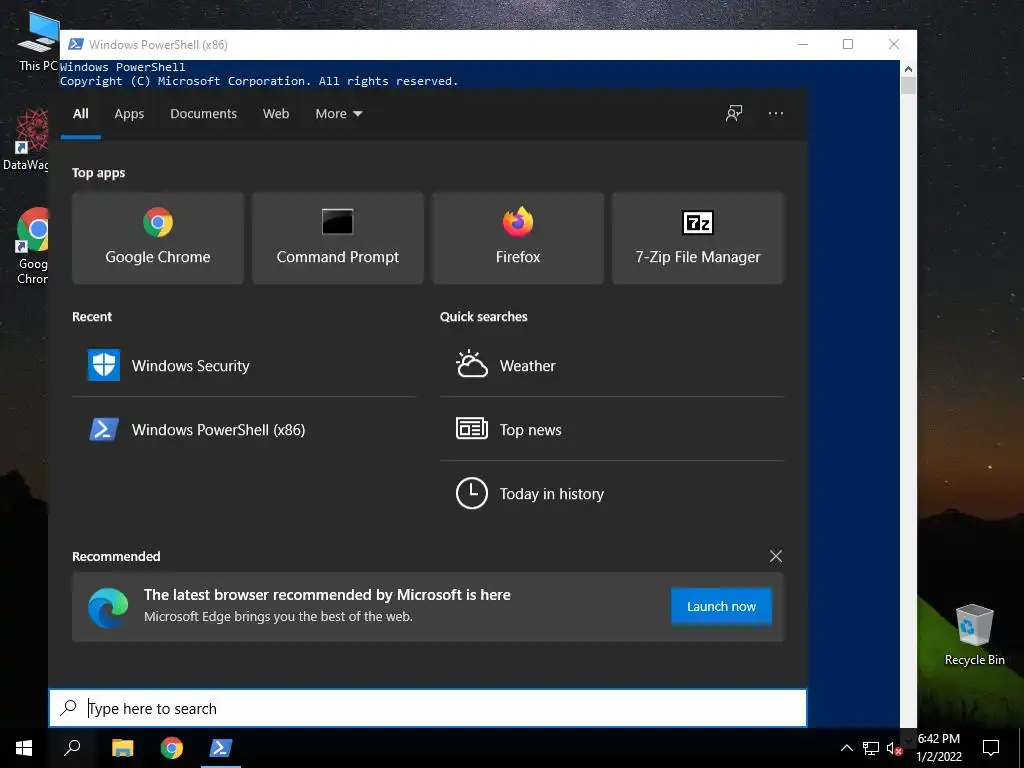
Task: Expand the More filter dropdown
Action: click(x=338, y=114)
